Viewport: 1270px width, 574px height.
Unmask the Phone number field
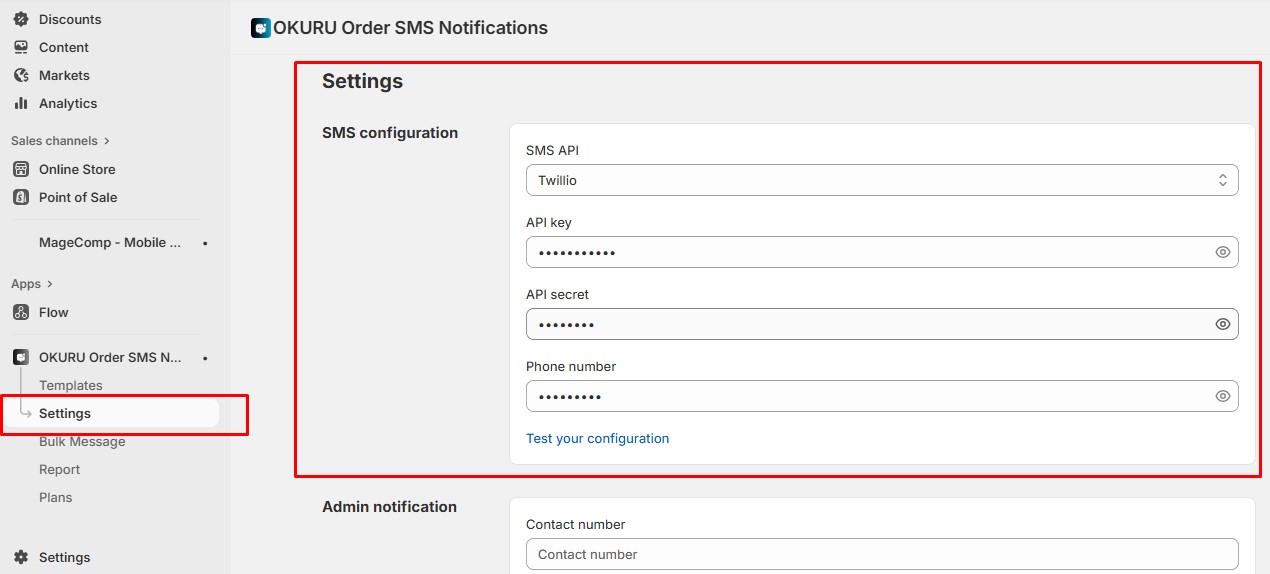tap(1222, 396)
